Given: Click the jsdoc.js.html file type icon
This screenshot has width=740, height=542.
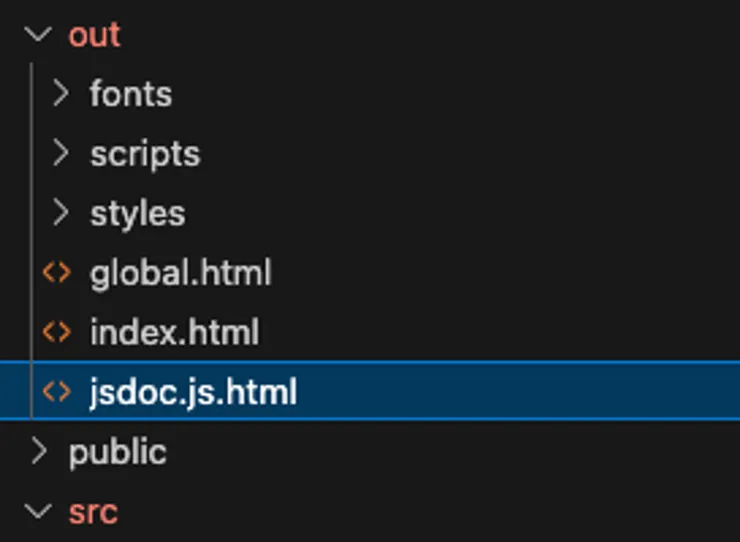Looking at the screenshot, I should point(57,392).
